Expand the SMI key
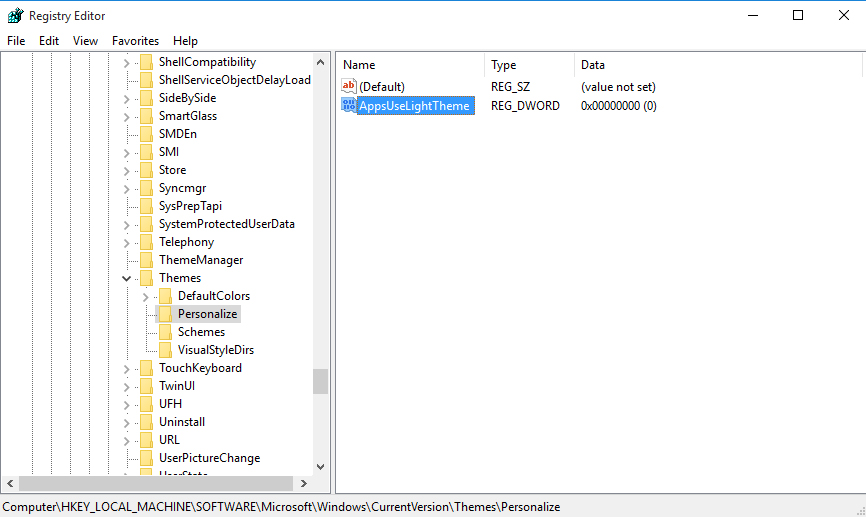This screenshot has height=517, width=866. (126, 153)
